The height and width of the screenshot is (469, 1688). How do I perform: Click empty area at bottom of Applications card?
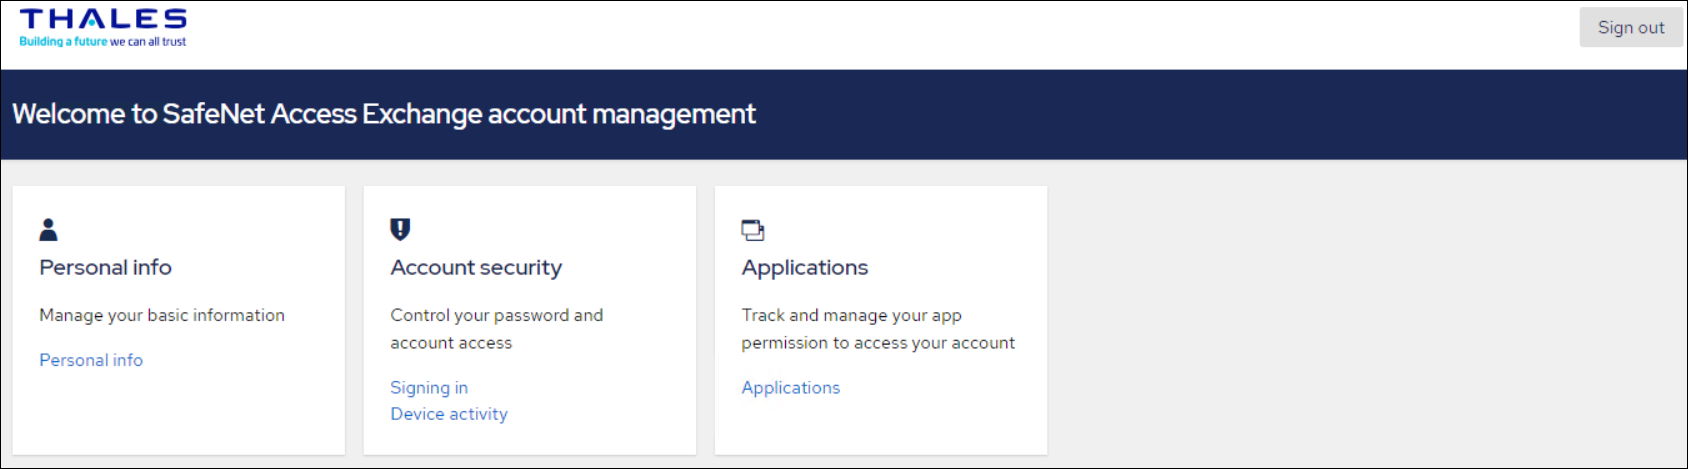[x=880, y=428]
